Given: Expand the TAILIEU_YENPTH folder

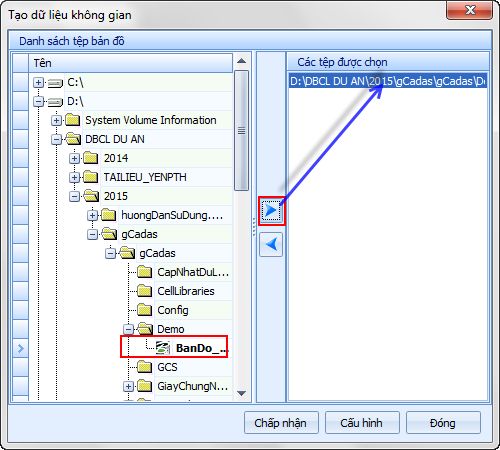Looking at the screenshot, I should coord(74,178).
